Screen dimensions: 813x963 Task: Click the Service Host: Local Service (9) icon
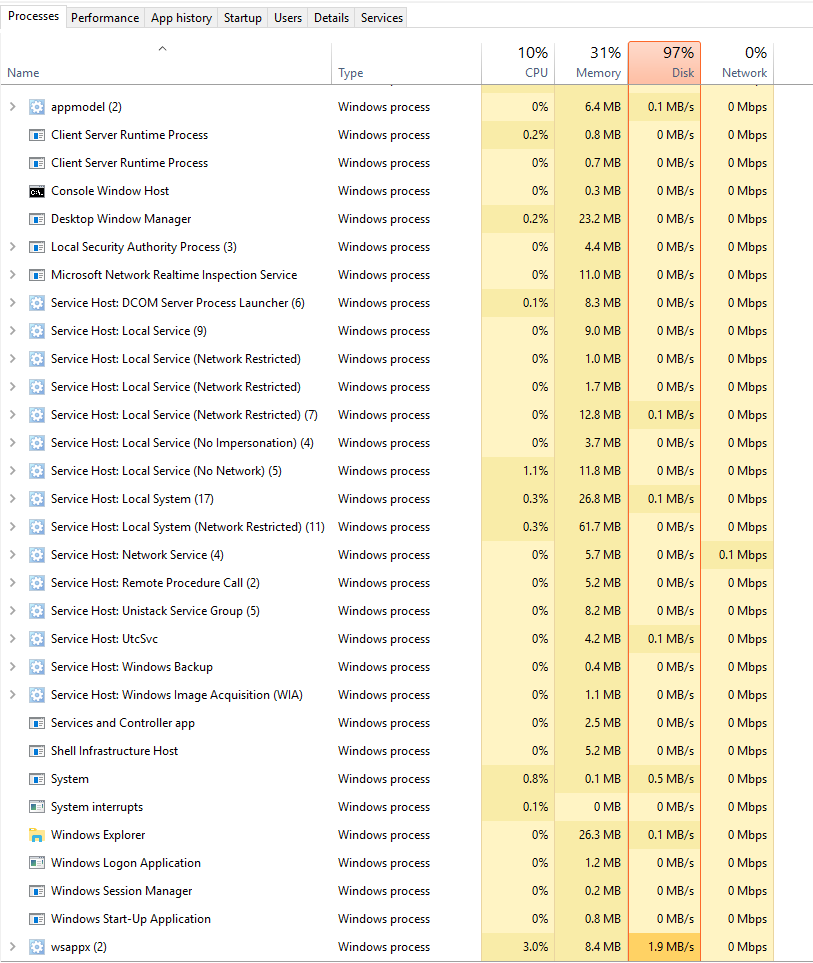pos(37,331)
